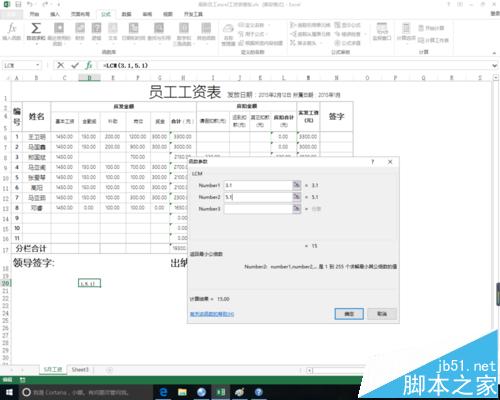
Task: Add a new sheet with the plus button
Action: coord(109,370)
